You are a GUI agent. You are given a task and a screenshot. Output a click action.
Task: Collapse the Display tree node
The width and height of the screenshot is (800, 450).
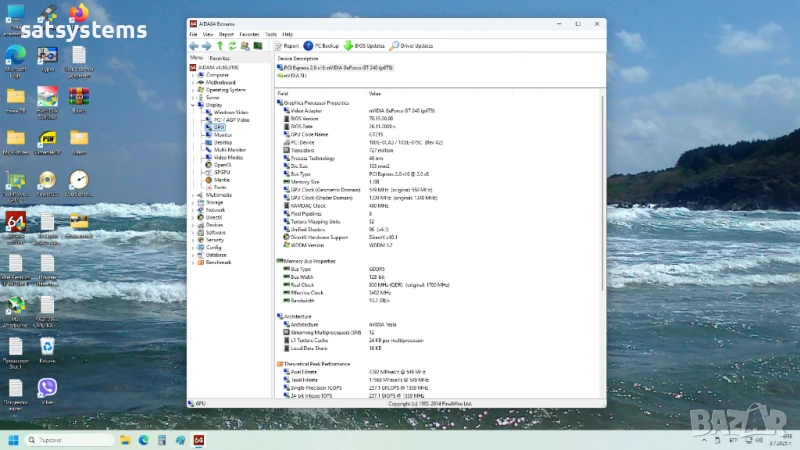click(192, 104)
